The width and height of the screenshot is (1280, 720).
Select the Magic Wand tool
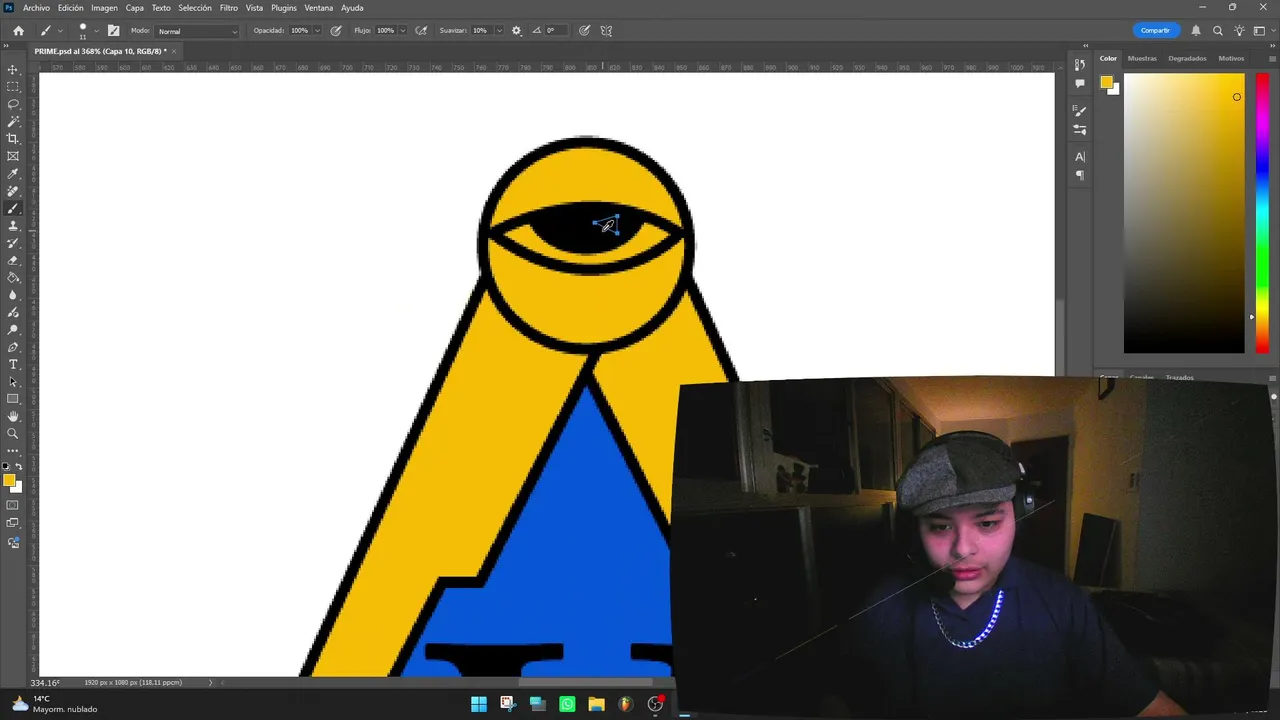13,121
